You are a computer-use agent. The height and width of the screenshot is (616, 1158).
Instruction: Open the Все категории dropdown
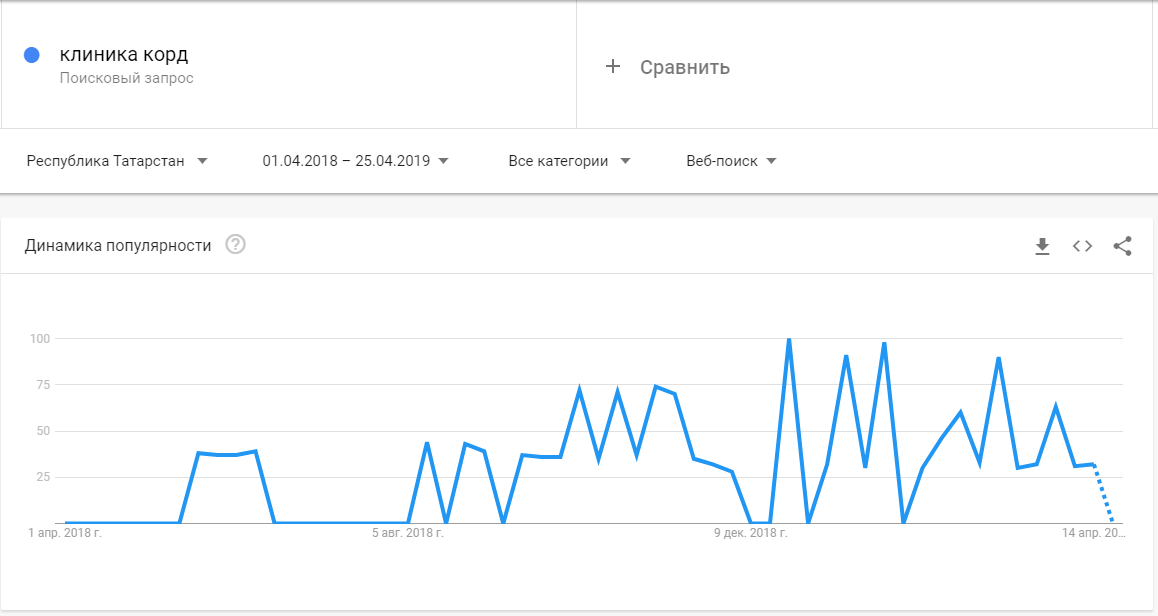point(569,161)
